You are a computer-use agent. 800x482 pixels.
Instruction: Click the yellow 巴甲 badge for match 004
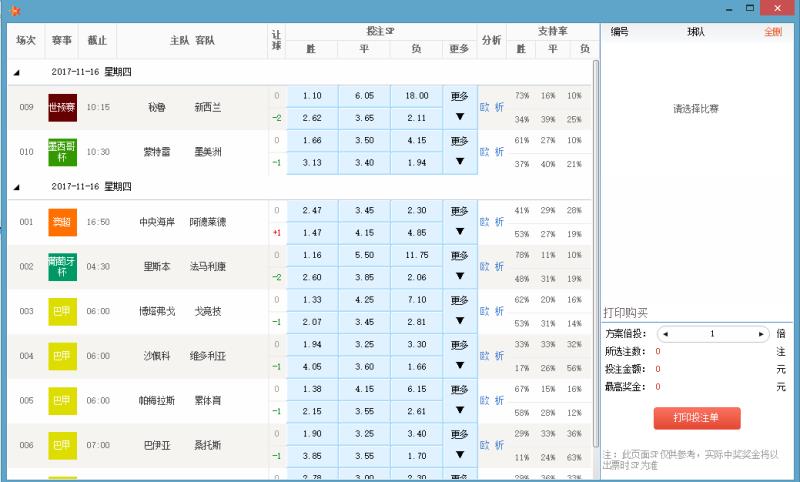(62, 356)
